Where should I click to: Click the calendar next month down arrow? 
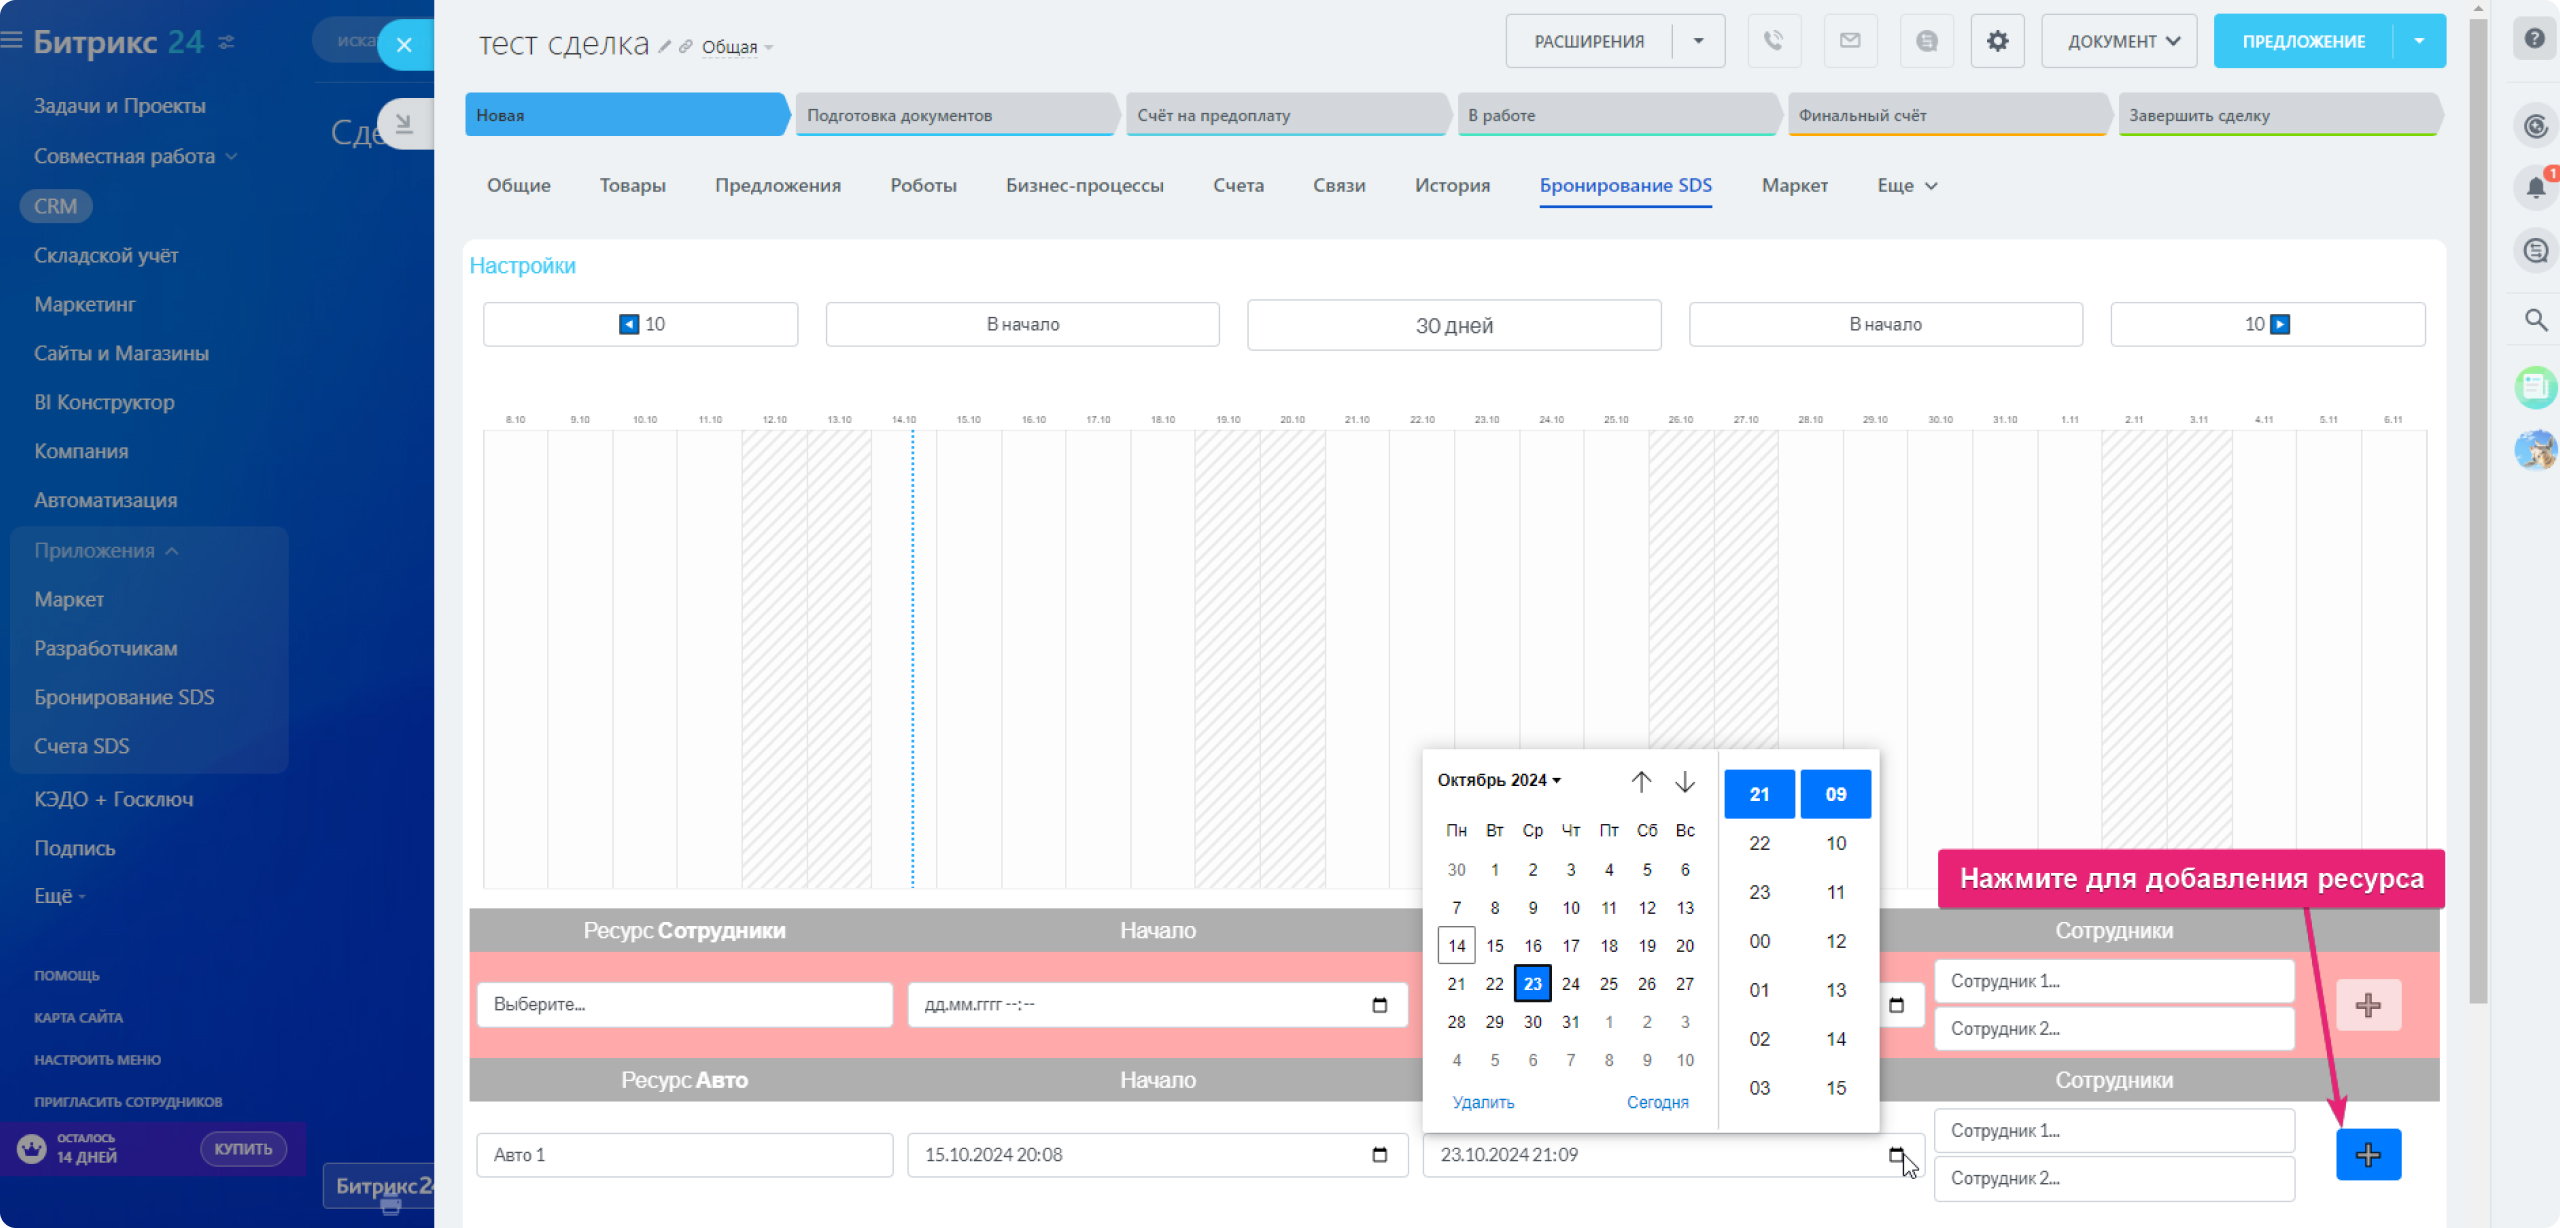tap(1685, 781)
